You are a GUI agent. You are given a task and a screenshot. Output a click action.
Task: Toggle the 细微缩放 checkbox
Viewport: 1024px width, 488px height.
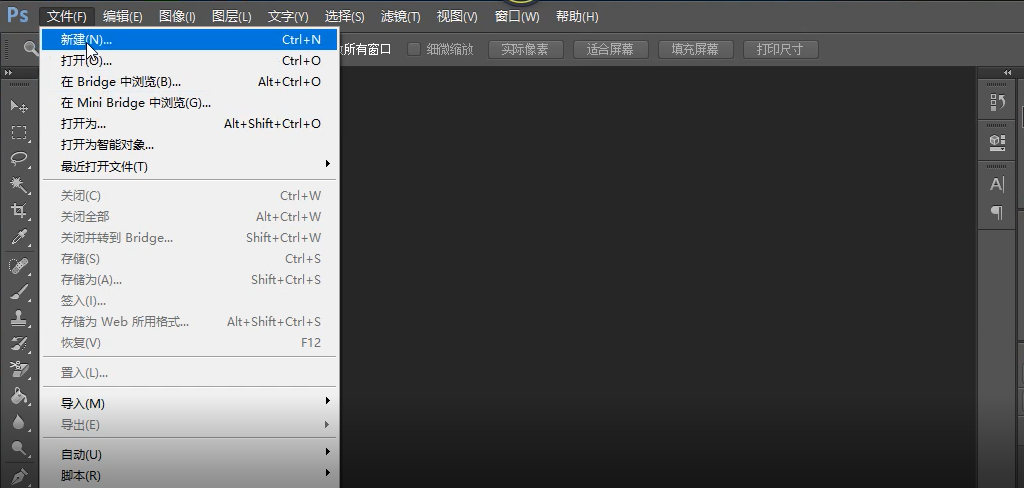pyautogui.click(x=414, y=49)
